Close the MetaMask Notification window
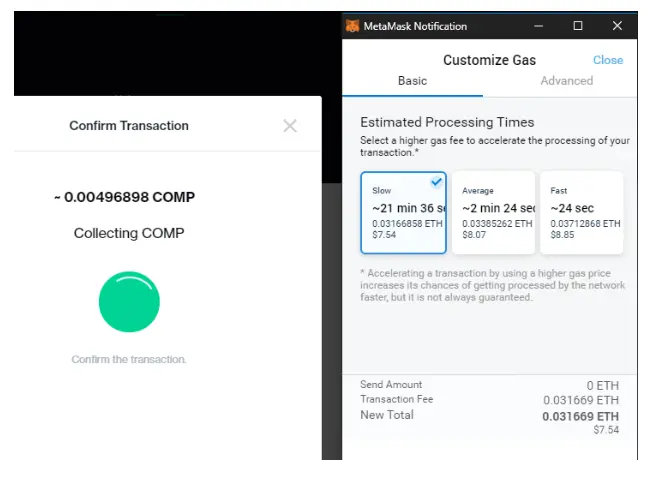This screenshot has height=482, width=647. click(x=617, y=26)
